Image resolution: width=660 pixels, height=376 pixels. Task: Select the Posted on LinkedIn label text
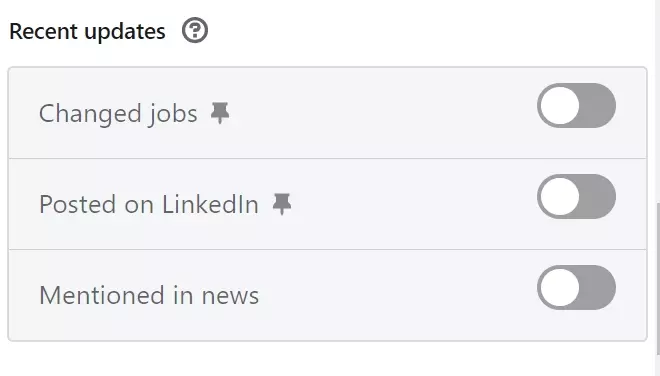149,205
